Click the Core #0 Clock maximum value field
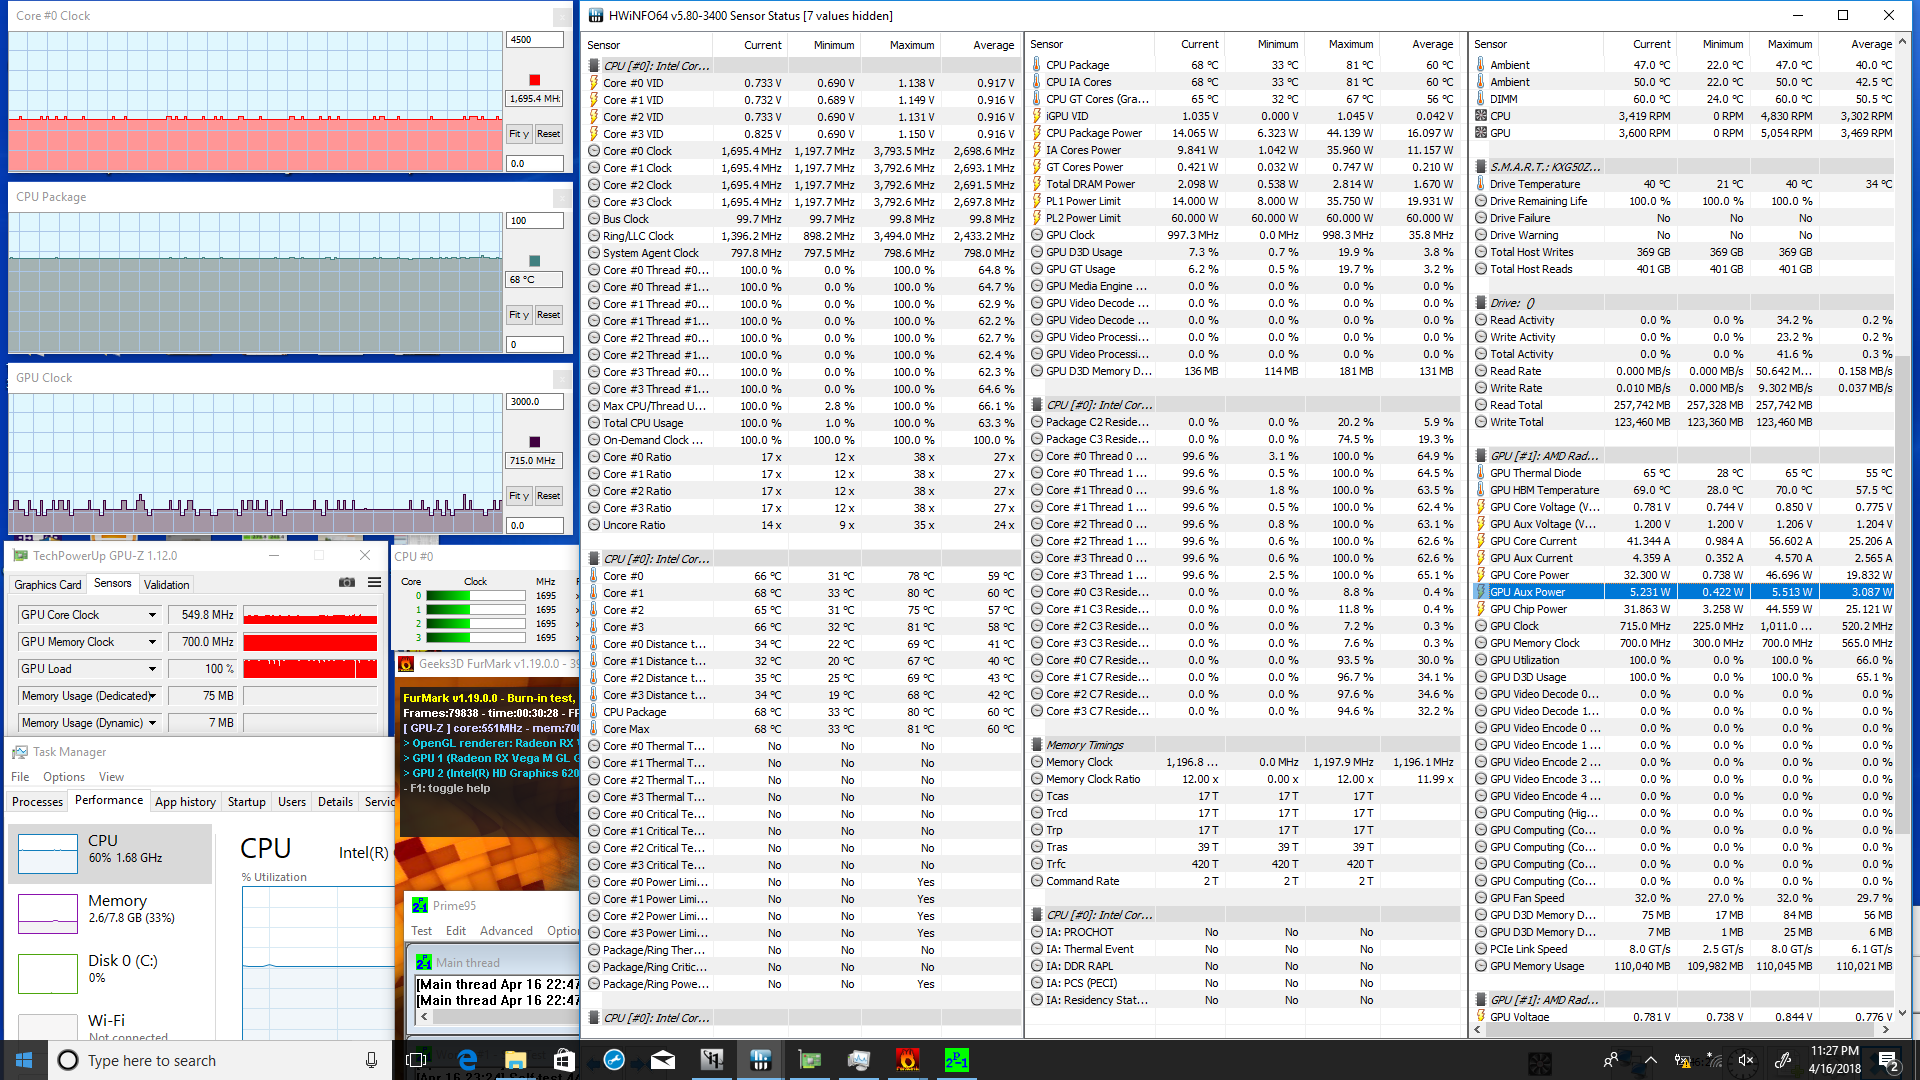 (x=534, y=40)
